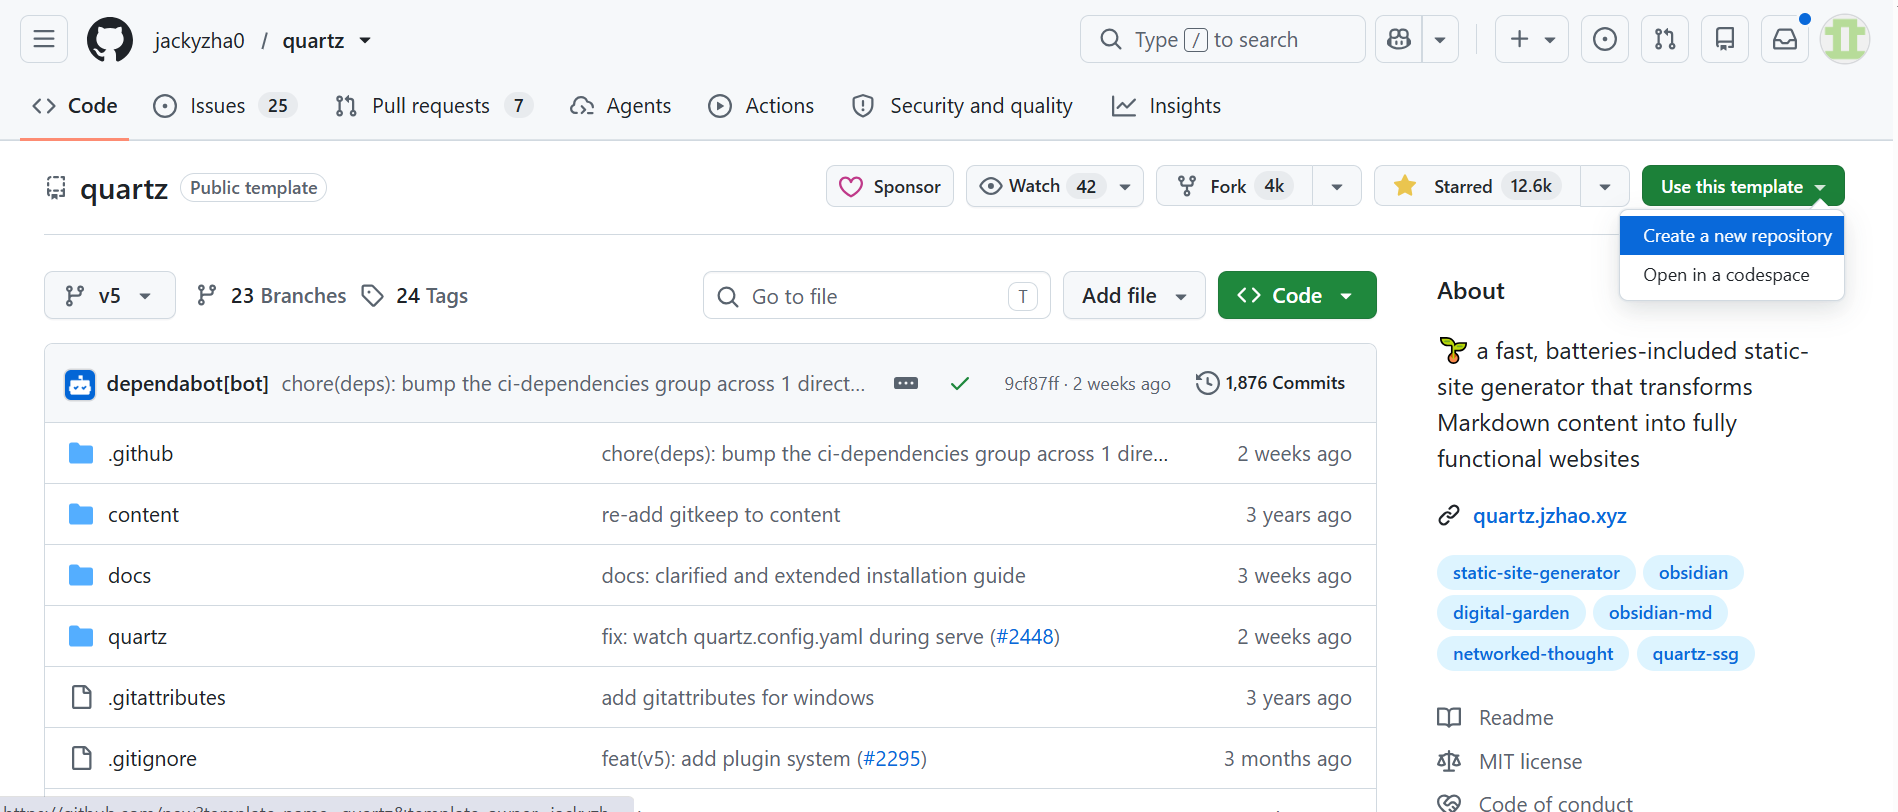
Task: Open the hamburger navigation menu
Action: point(44,39)
